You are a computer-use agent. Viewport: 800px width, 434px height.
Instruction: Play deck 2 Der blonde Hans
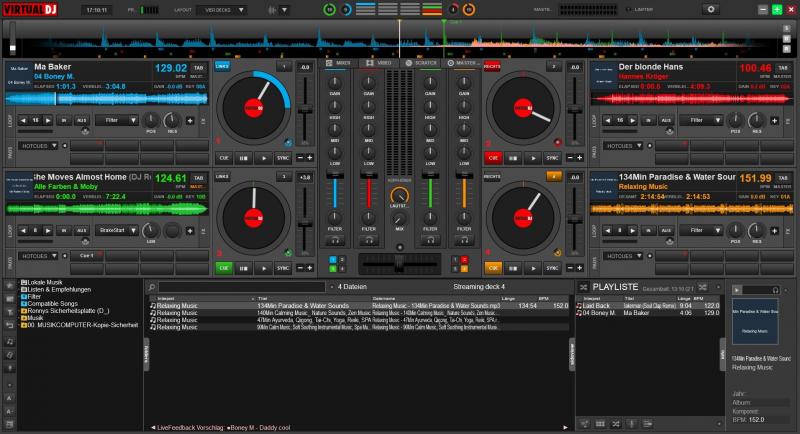533,158
